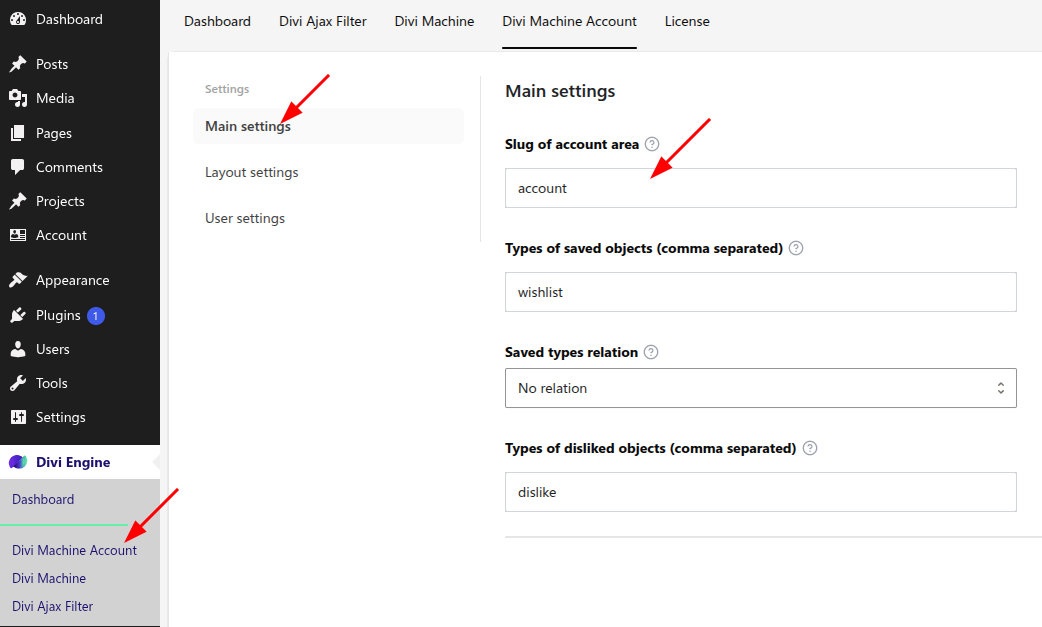1042x627 pixels.
Task: Open Tools in the sidebar
Action: (52, 383)
